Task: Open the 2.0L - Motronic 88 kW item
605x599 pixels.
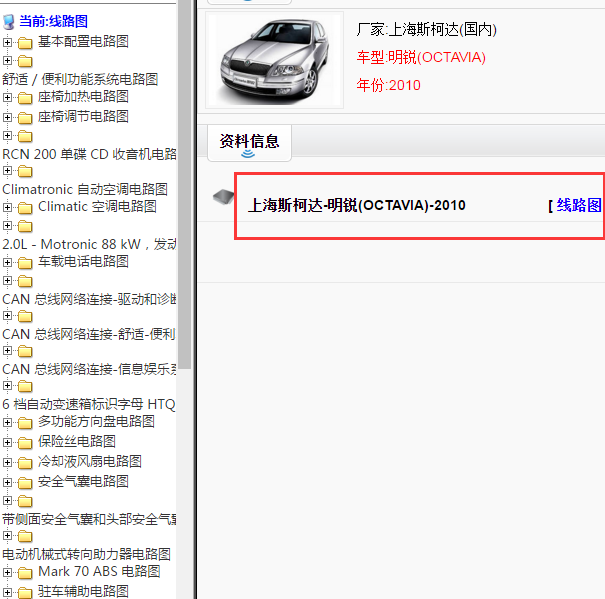Action: click(89, 244)
